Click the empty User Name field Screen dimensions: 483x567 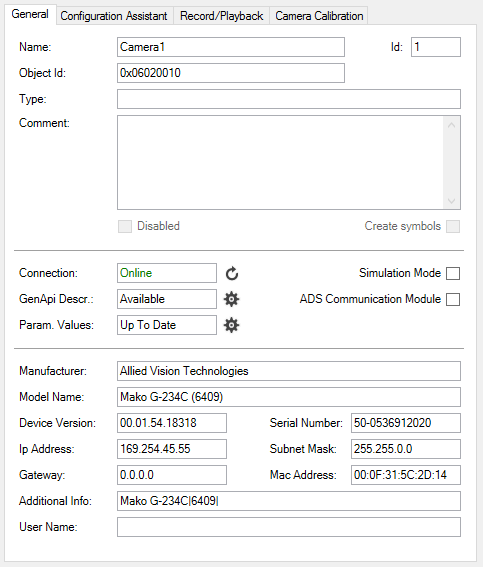(x=289, y=527)
